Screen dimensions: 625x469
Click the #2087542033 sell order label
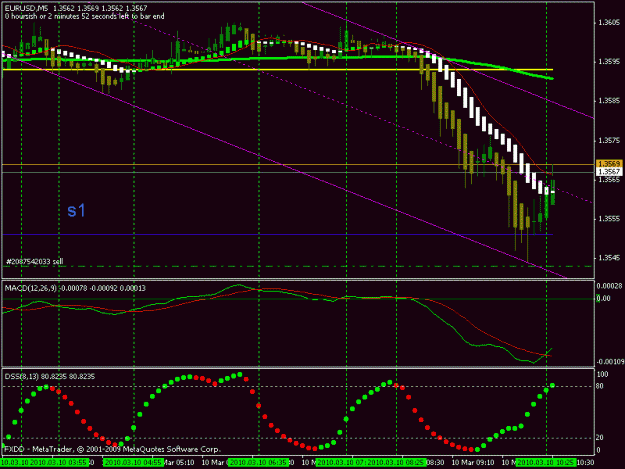[35, 261]
